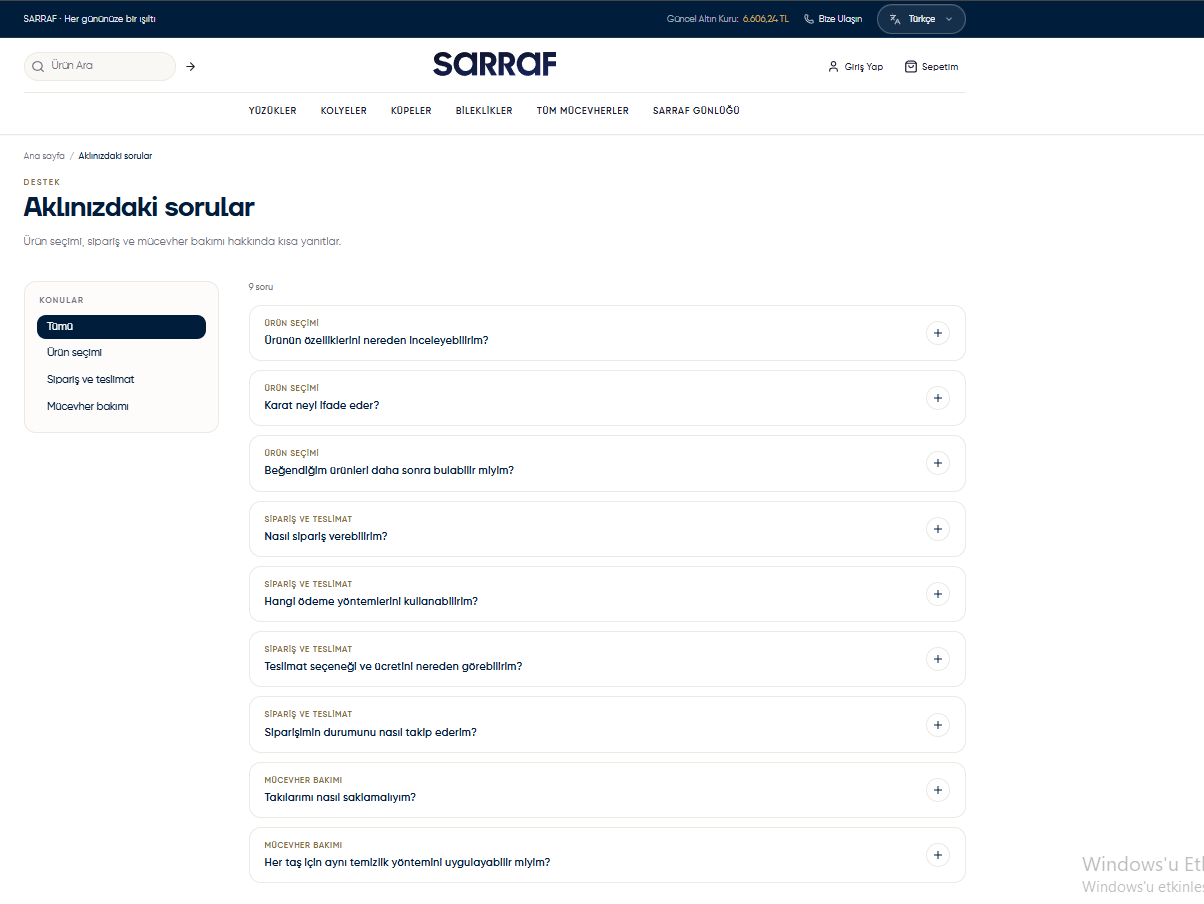
Task: Click the "Aklınızdaki sorular" breadcrumb text
Action: click(x=115, y=156)
